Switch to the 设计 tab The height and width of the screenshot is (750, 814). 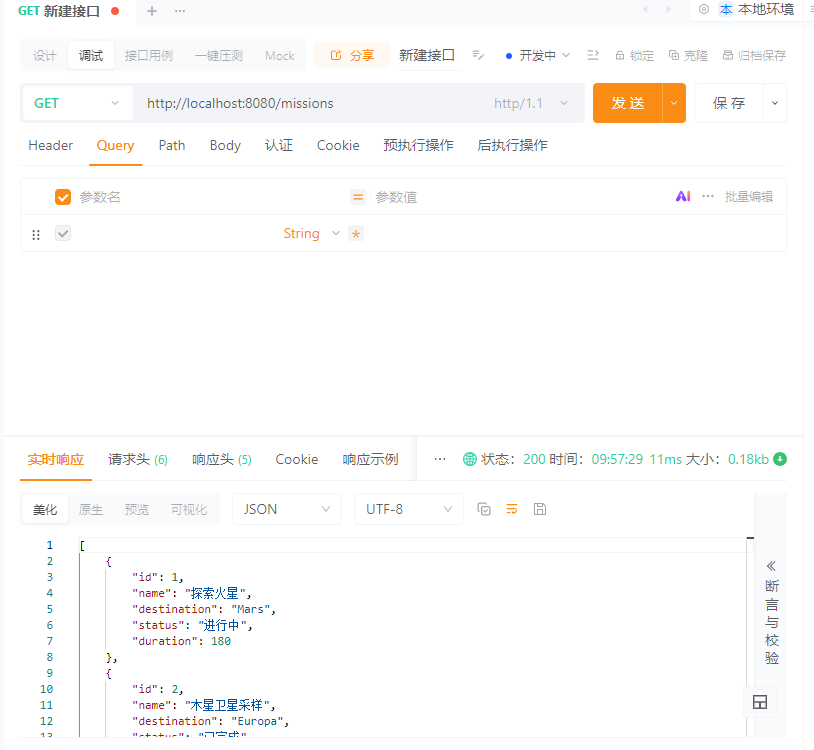point(44,56)
